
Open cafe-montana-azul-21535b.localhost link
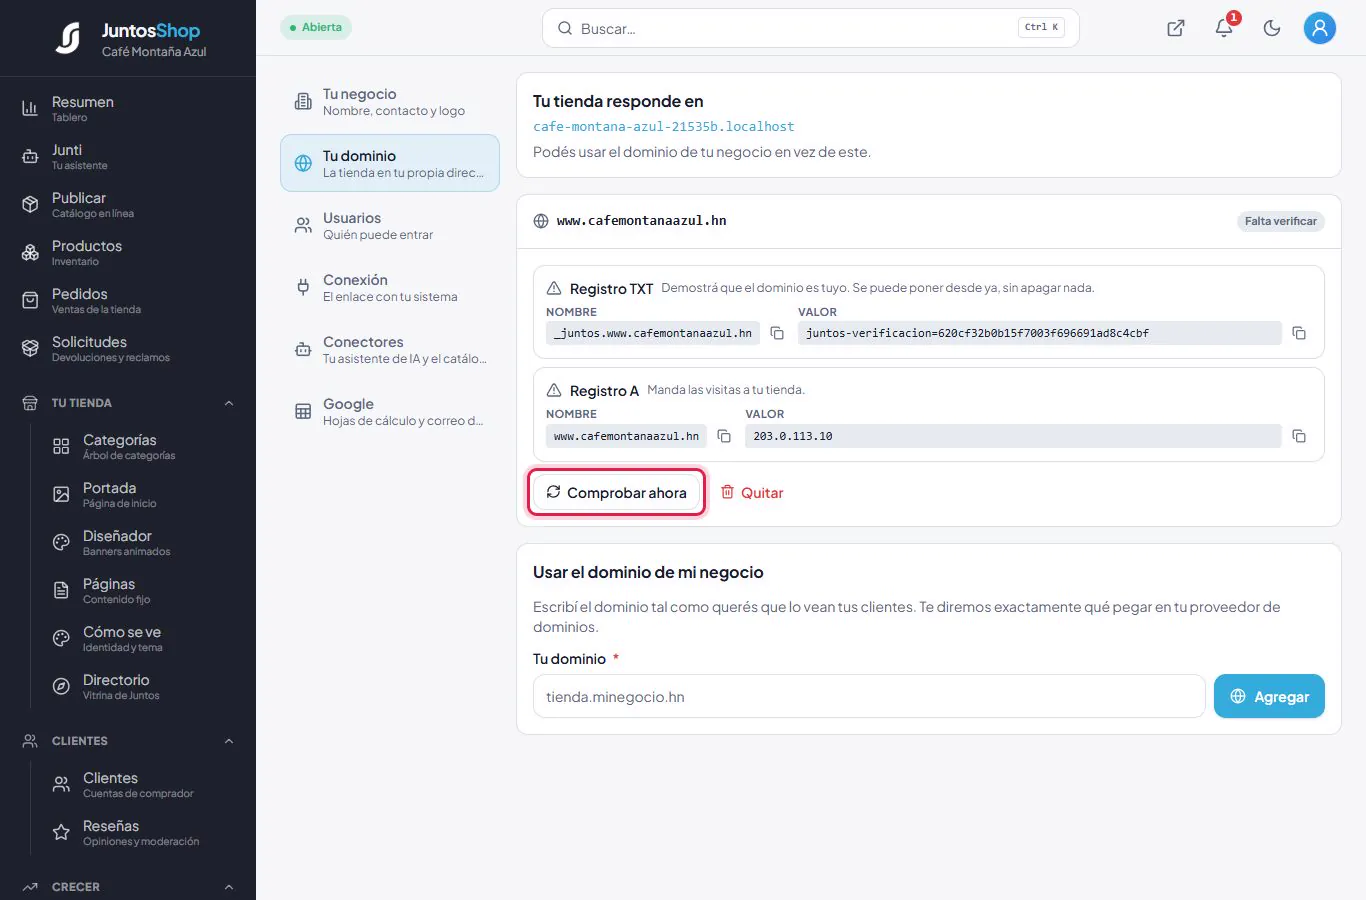tap(664, 127)
